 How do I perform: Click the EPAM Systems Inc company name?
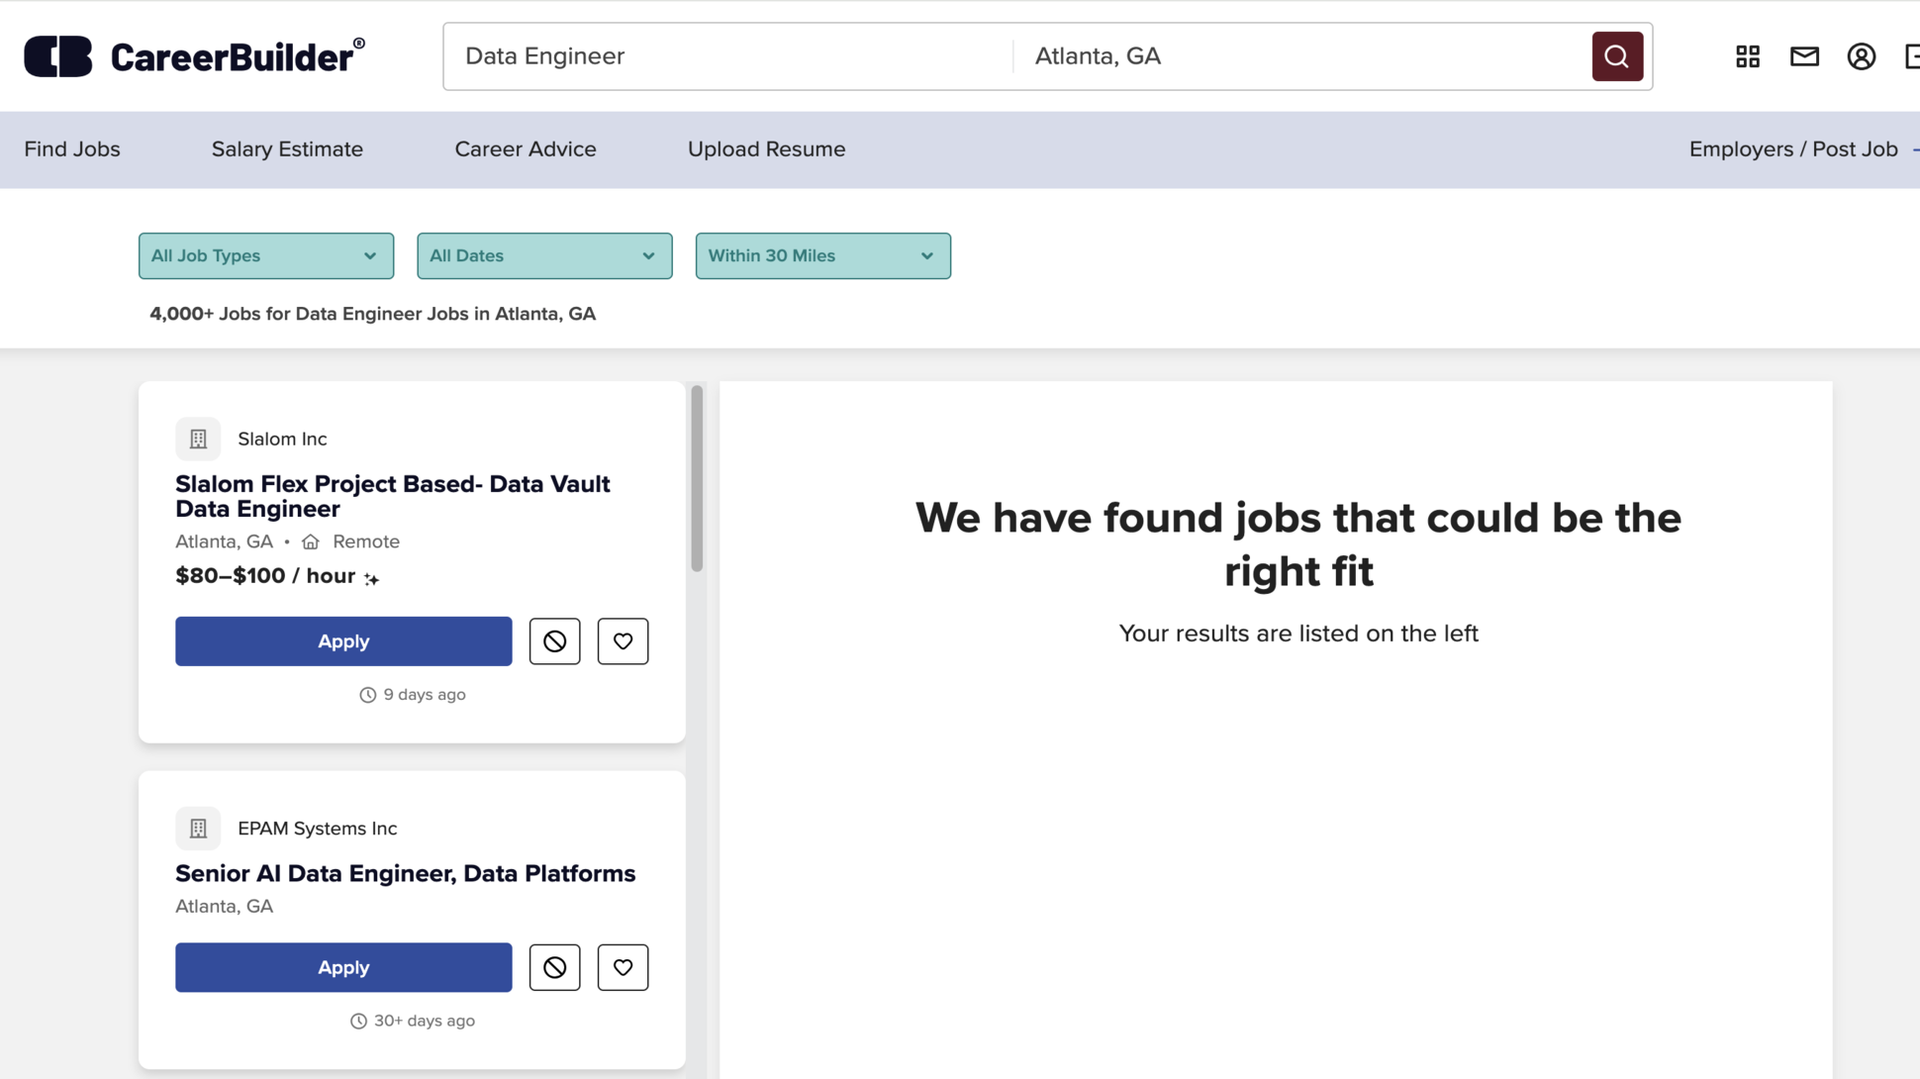[x=317, y=828]
